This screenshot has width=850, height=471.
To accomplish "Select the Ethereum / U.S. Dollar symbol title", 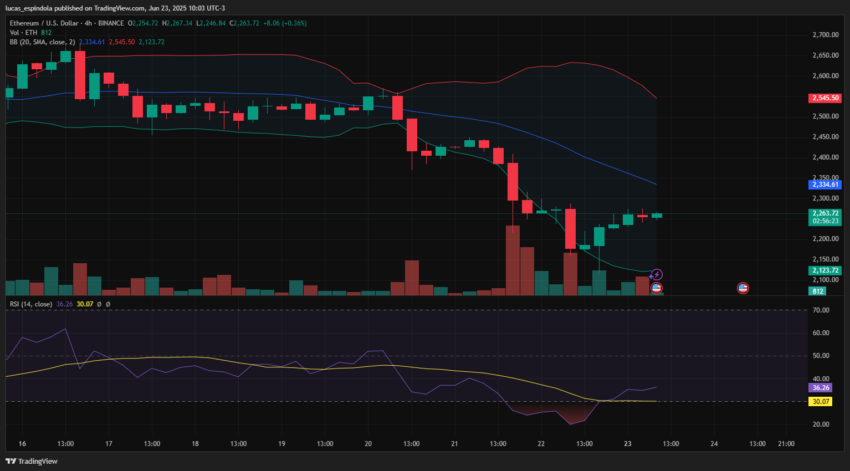I will [x=44, y=23].
